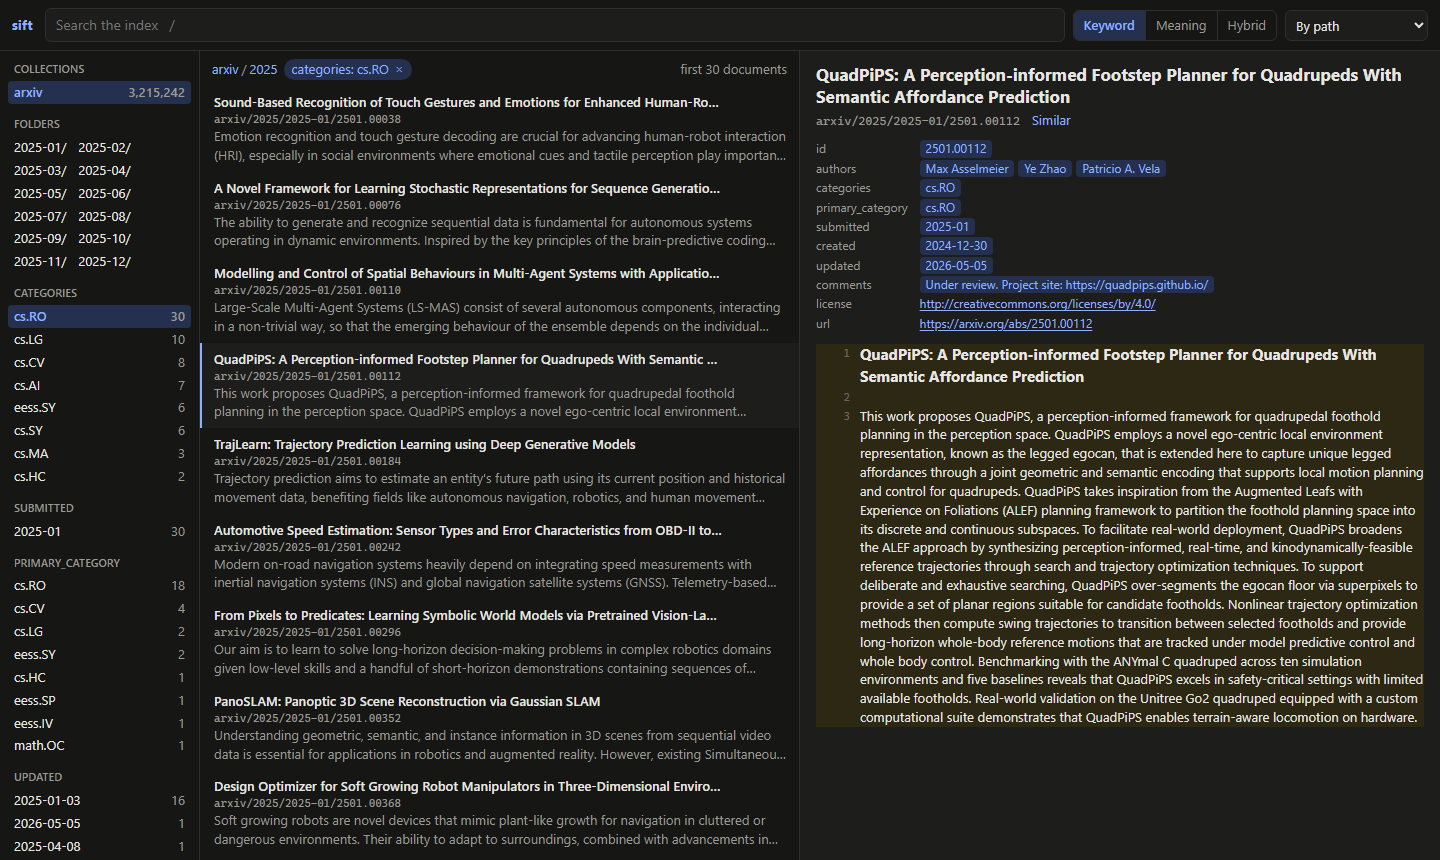Focus the Search the index field
Screen dimensions: 1440x860
click(555, 25)
